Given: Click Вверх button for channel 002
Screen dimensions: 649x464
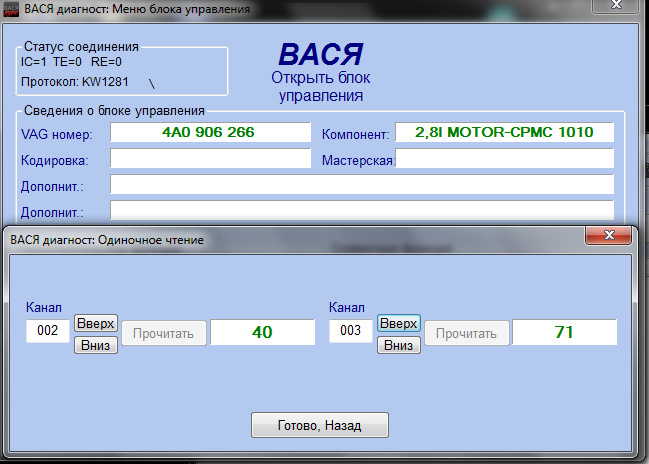Looking at the screenshot, I should [x=96, y=323].
